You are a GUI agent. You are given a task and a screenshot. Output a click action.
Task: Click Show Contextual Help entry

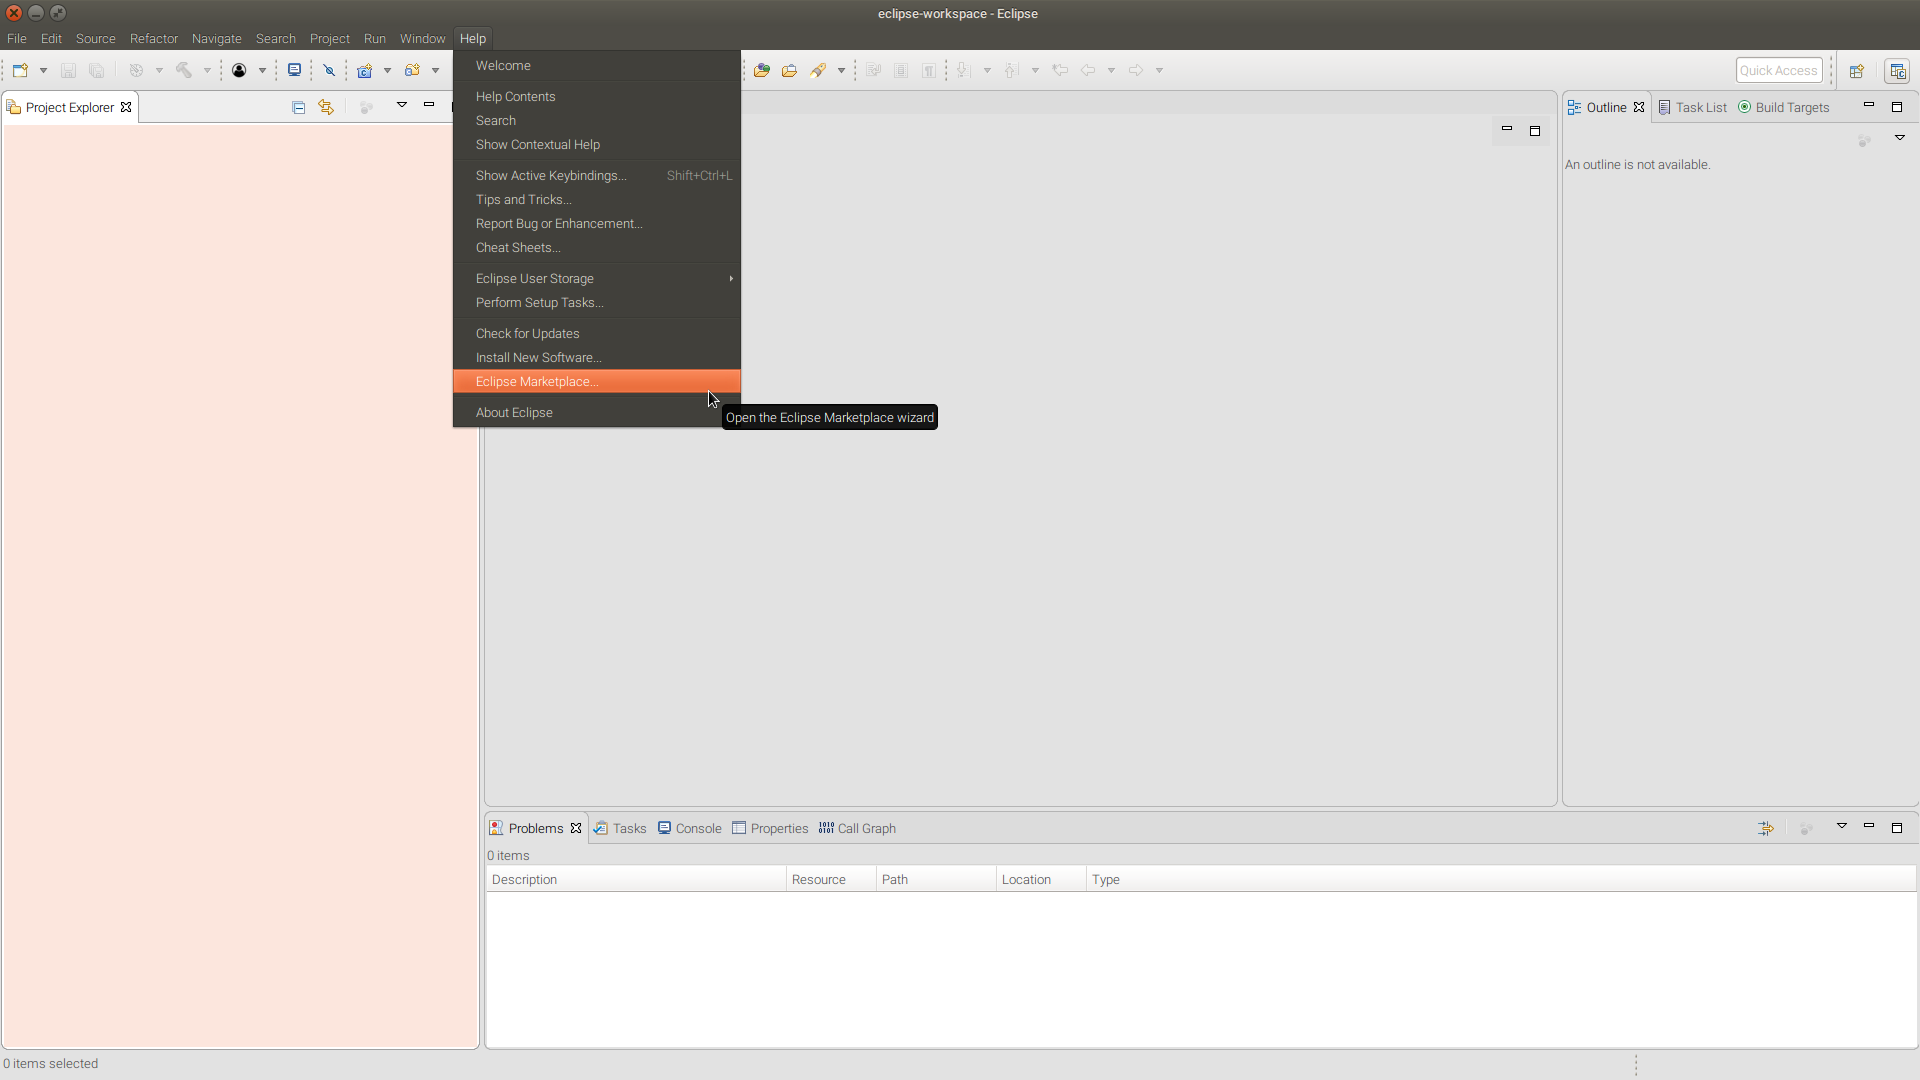point(597,144)
